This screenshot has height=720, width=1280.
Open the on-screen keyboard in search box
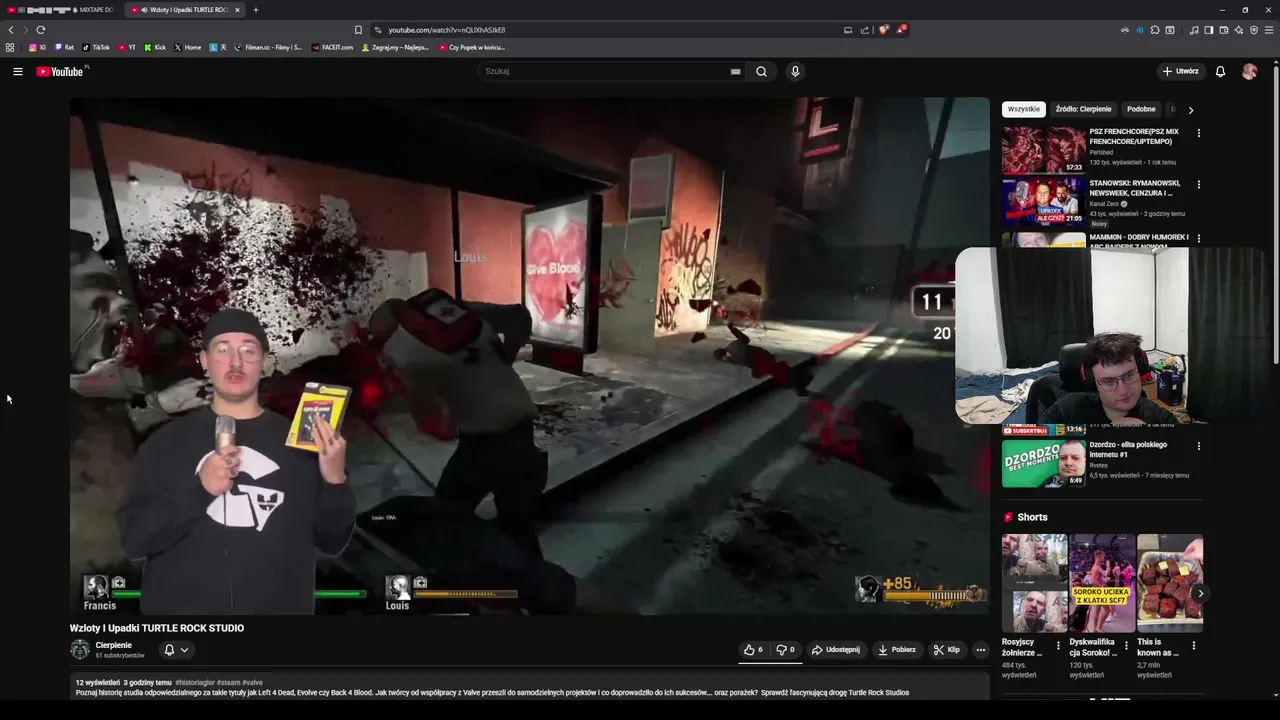(x=735, y=71)
